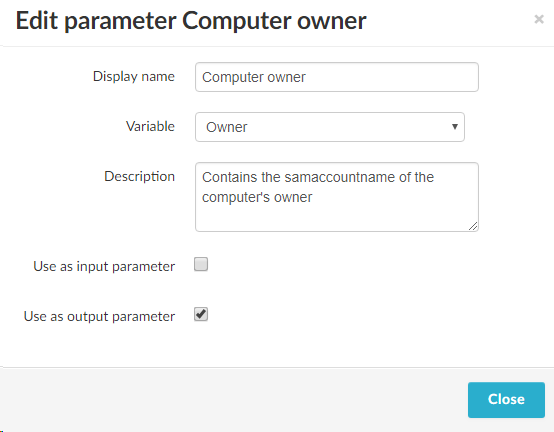Click the Display name input field
The image size is (554, 432).
337,77
